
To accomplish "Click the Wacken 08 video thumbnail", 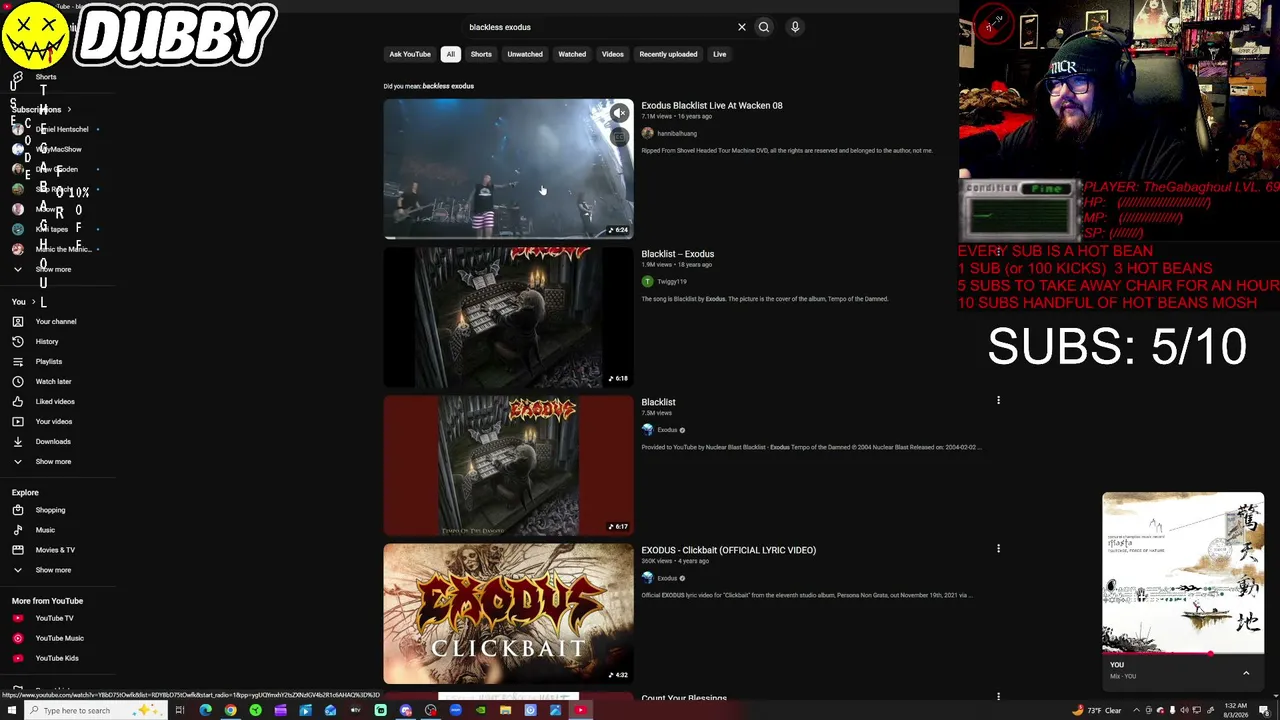I will 508,169.
